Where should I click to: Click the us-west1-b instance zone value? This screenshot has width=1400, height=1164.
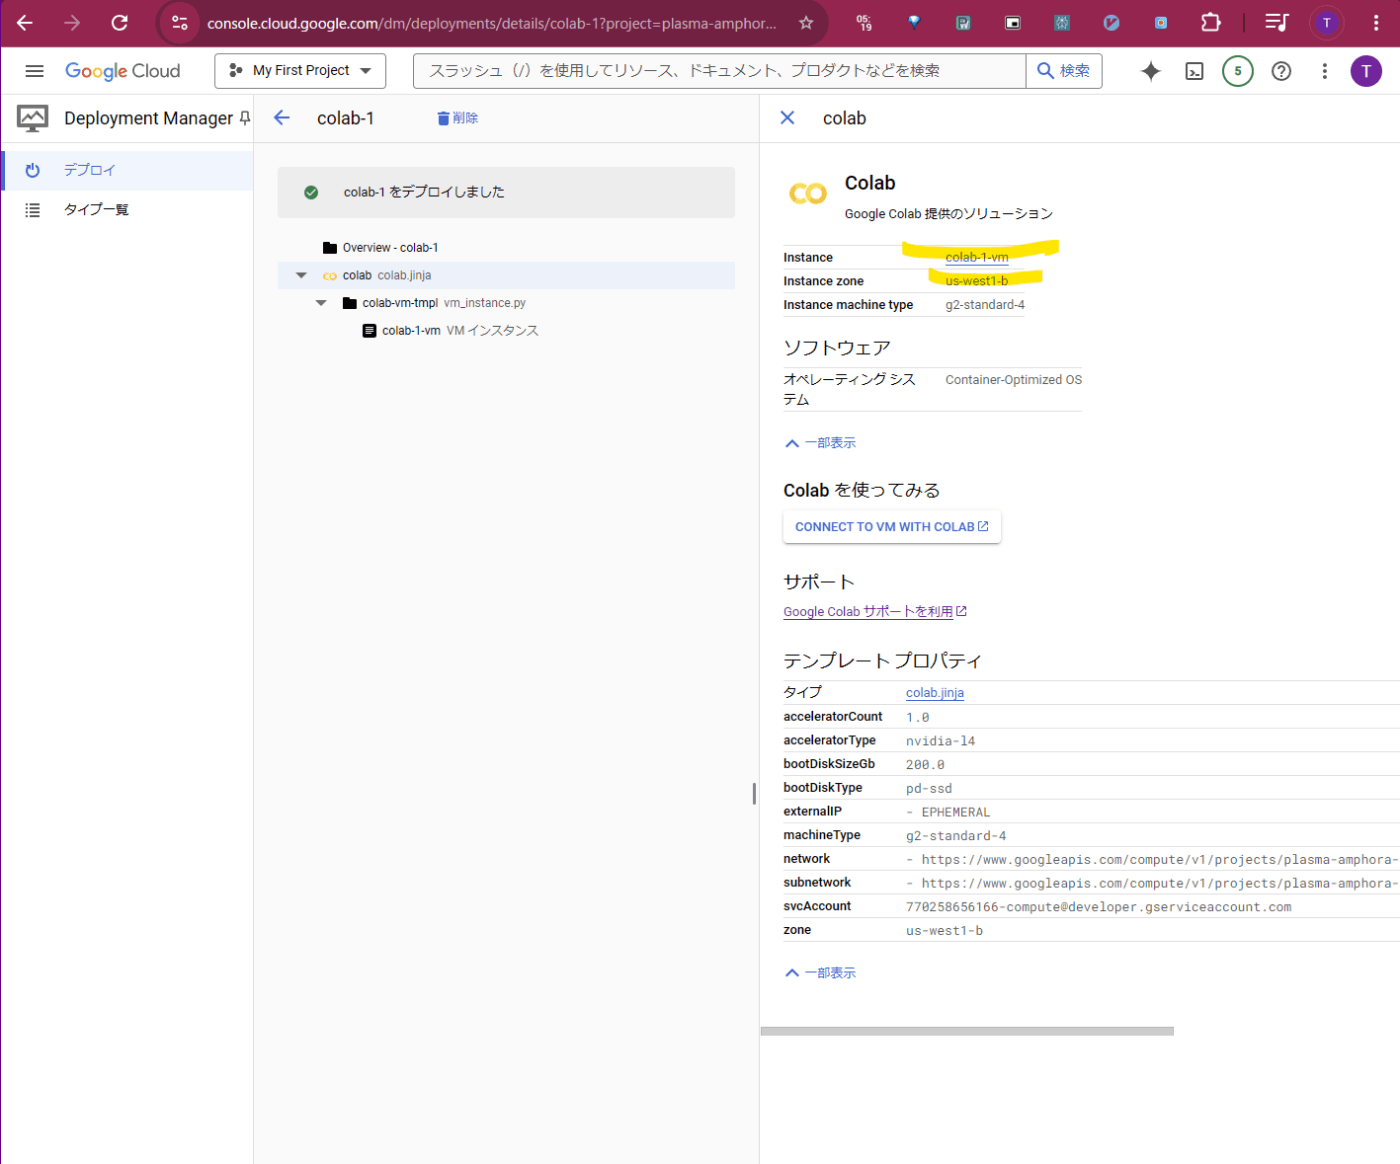977,281
